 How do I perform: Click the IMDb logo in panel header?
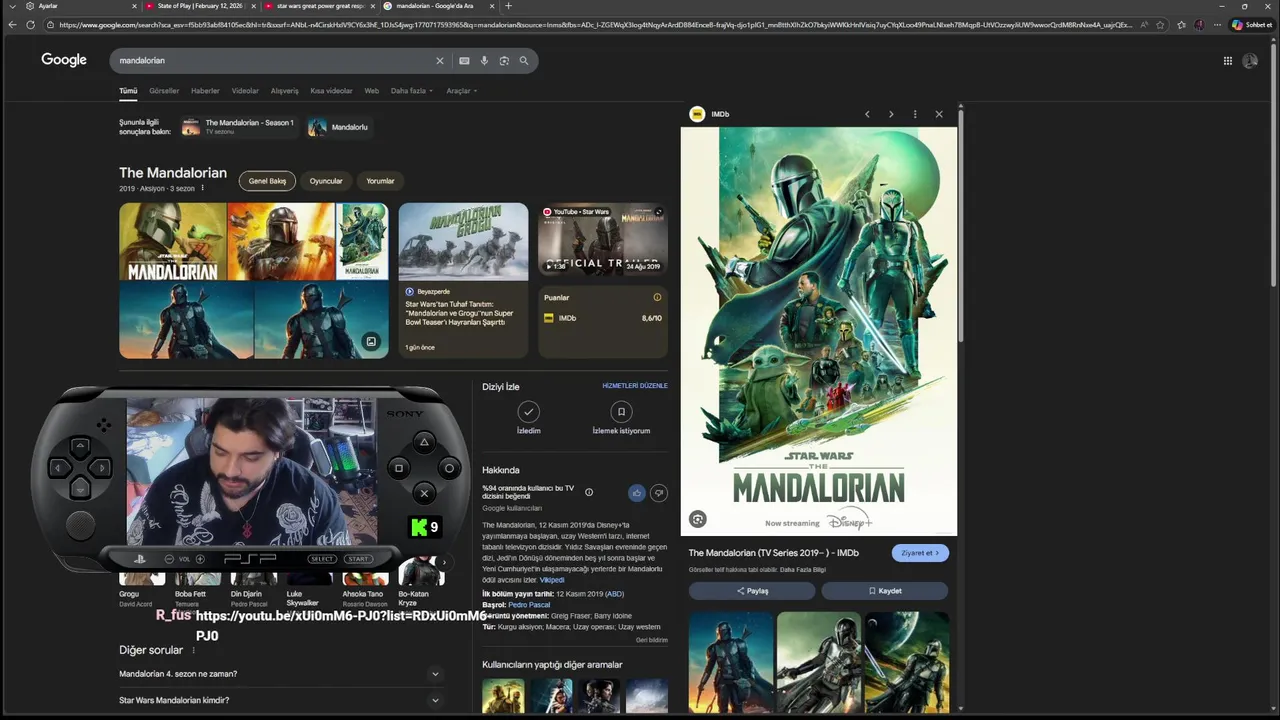click(x=697, y=114)
